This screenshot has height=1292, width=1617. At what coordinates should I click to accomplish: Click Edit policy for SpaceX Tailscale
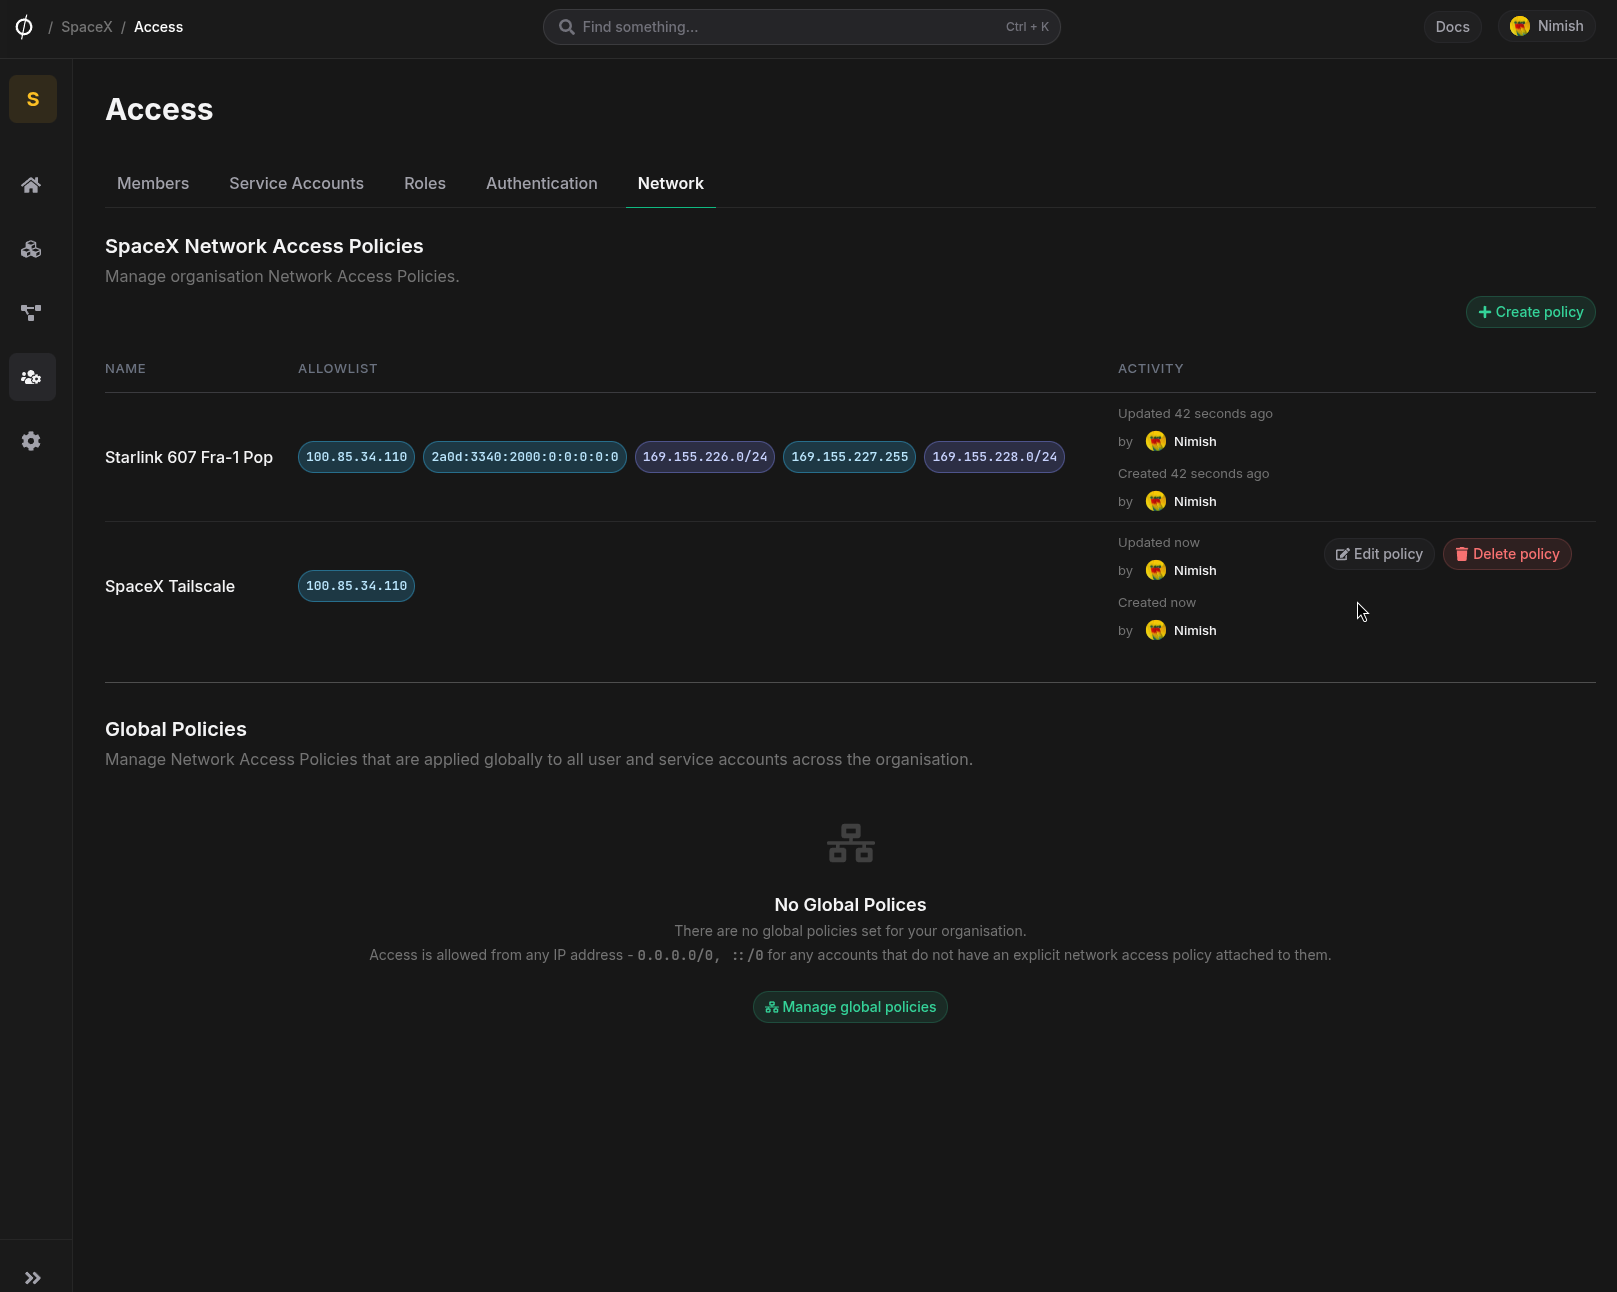point(1379,554)
